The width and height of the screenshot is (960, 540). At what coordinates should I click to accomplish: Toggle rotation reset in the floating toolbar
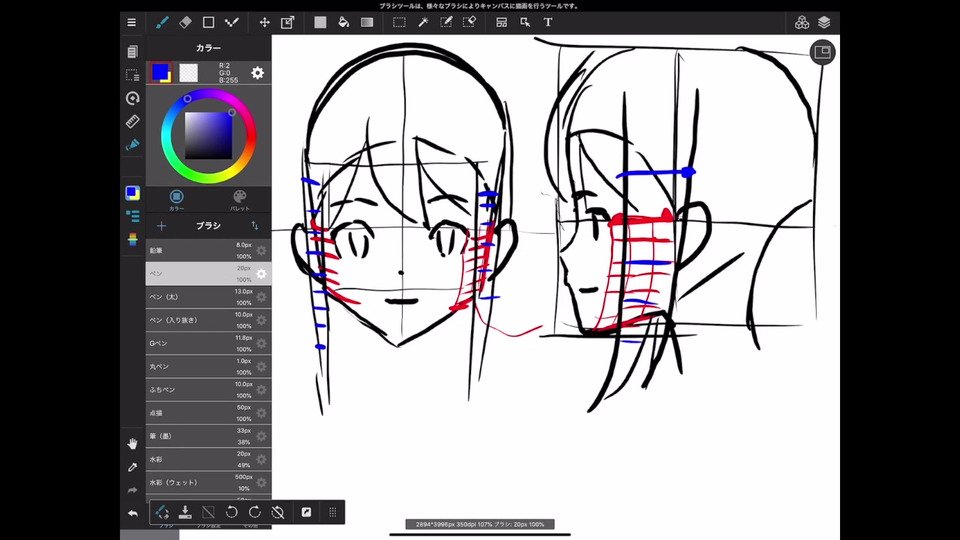tap(279, 512)
